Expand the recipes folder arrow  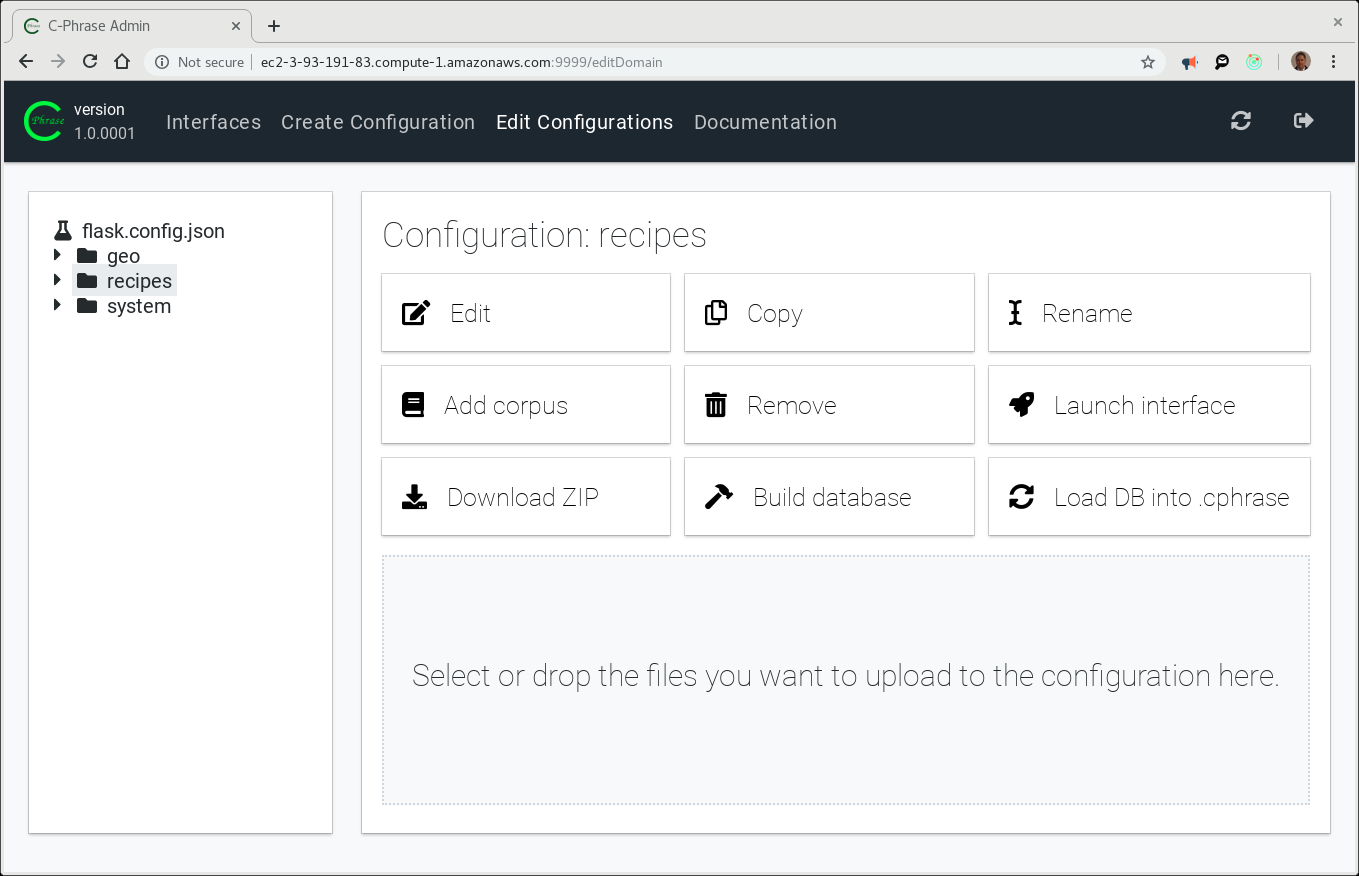58,281
